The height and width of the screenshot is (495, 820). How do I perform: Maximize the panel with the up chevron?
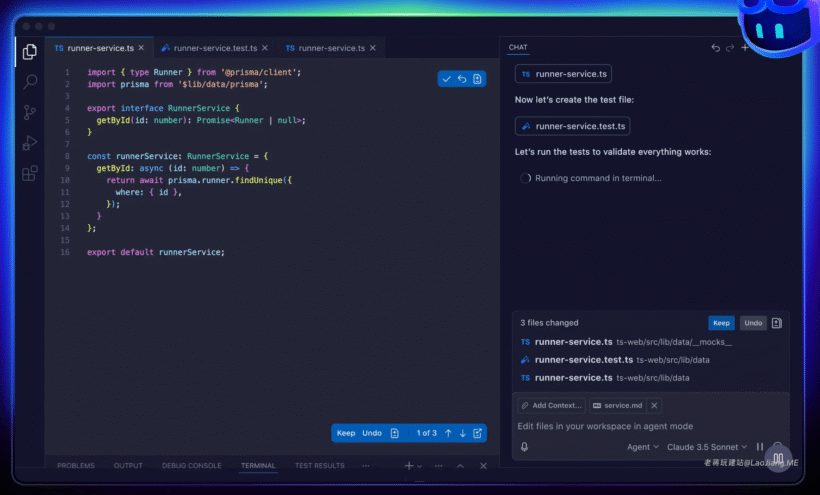(460, 466)
